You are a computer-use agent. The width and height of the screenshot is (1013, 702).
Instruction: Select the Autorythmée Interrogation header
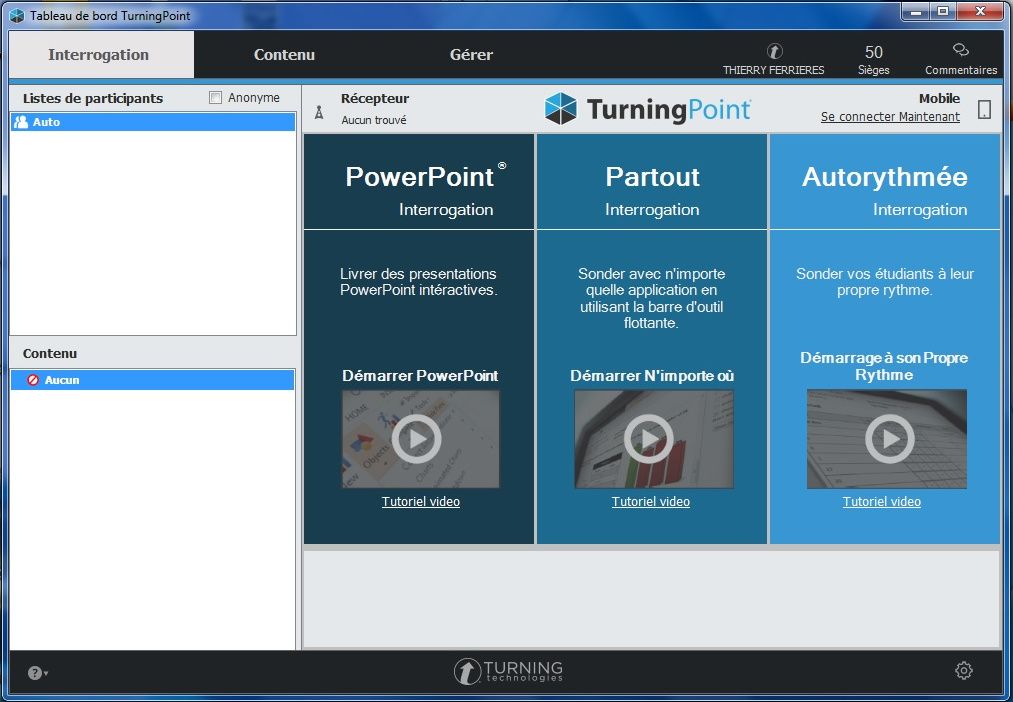tap(884, 182)
